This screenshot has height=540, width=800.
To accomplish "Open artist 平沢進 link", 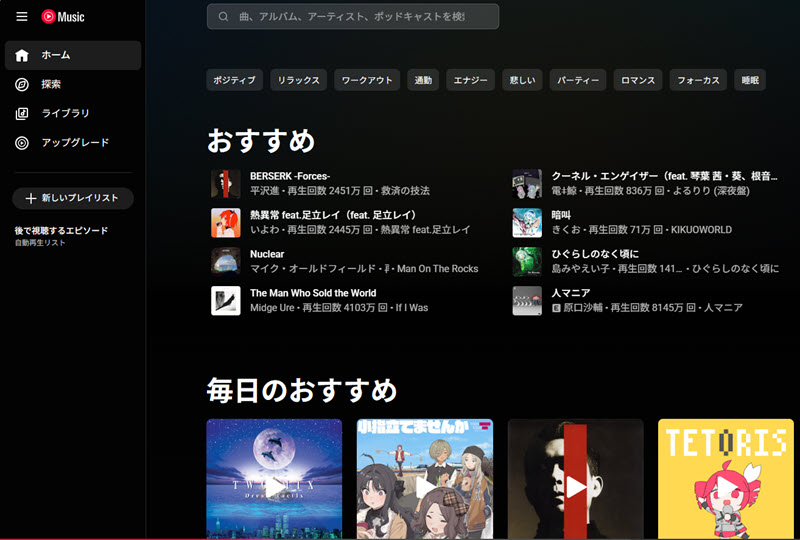I will click(265, 191).
